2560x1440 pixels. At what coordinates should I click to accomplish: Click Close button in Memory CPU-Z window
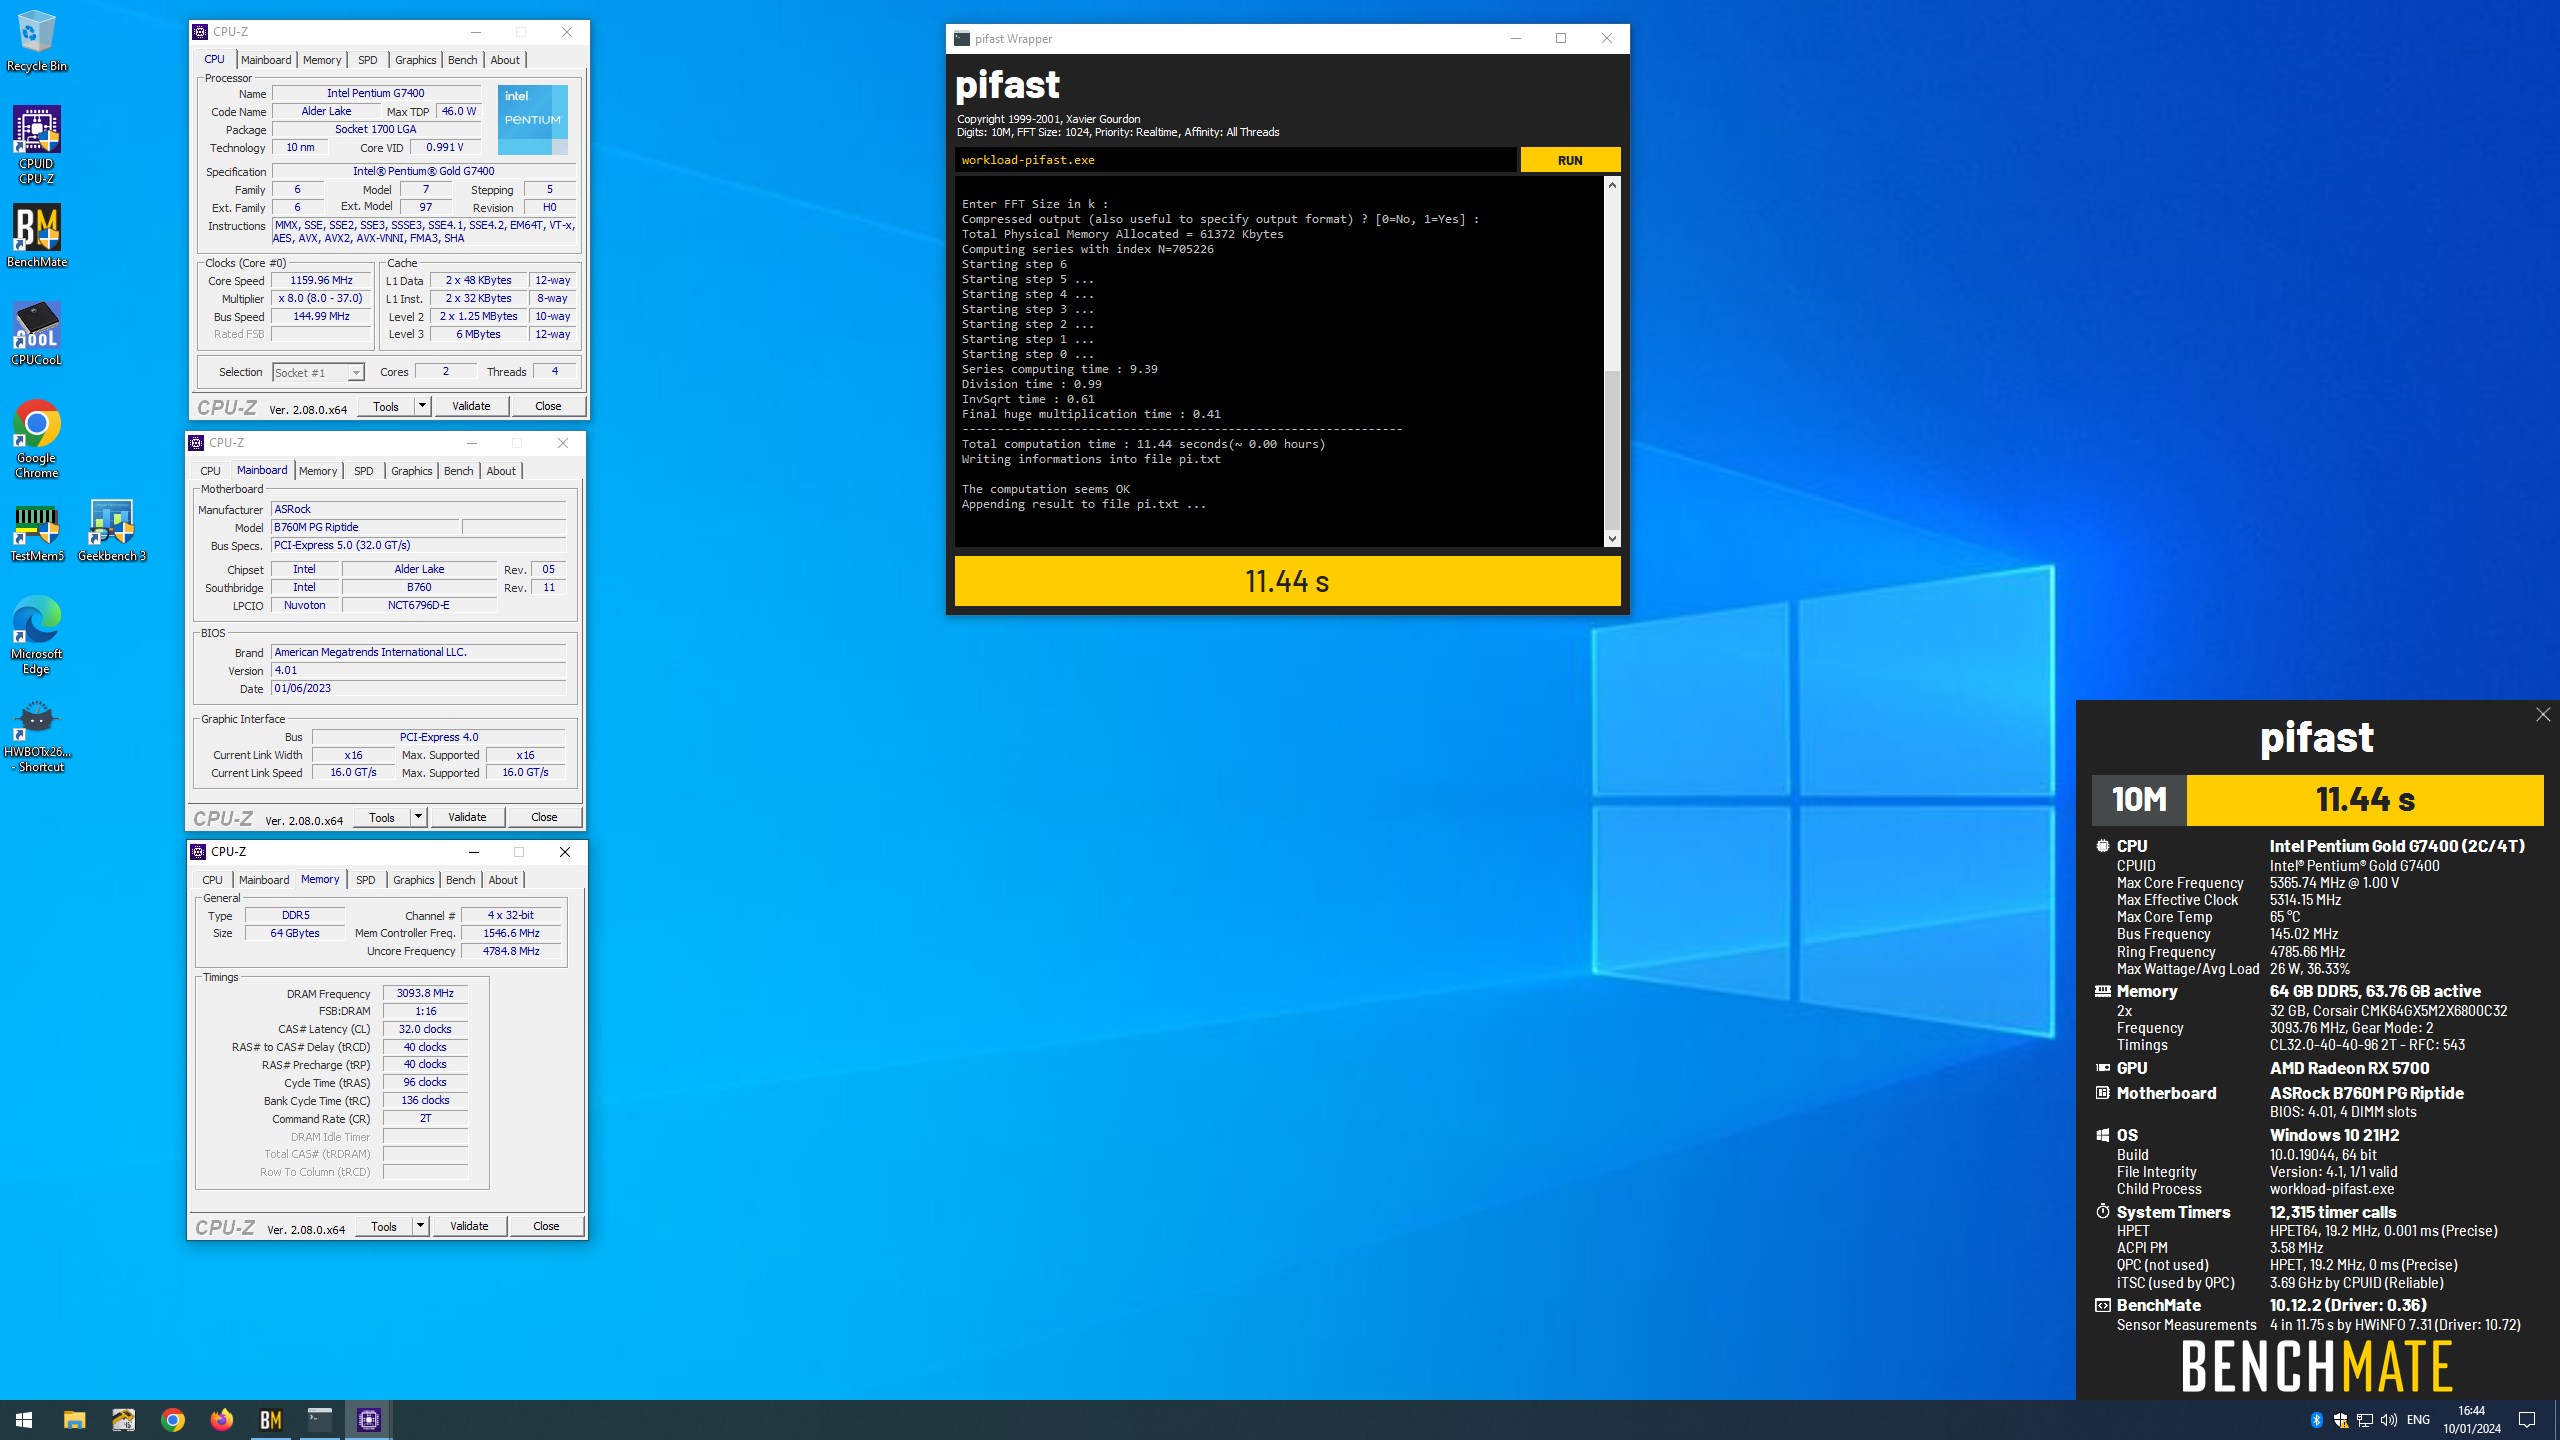coord(546,1226)
